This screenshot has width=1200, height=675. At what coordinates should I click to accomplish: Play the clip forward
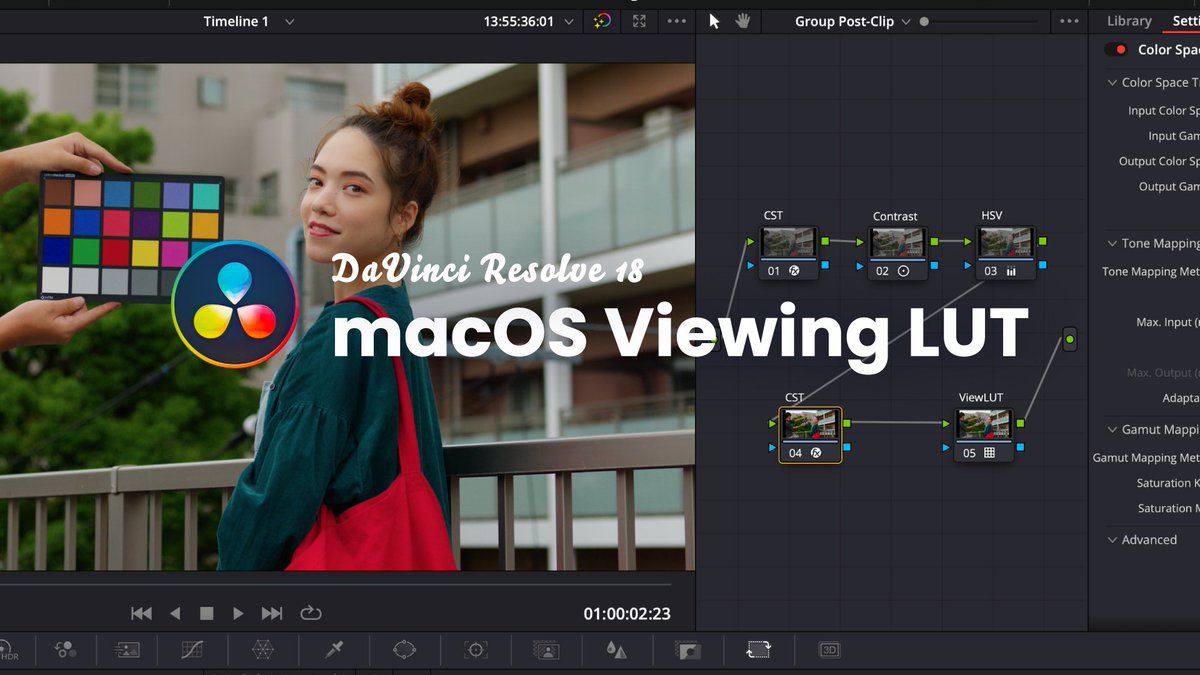238,613
